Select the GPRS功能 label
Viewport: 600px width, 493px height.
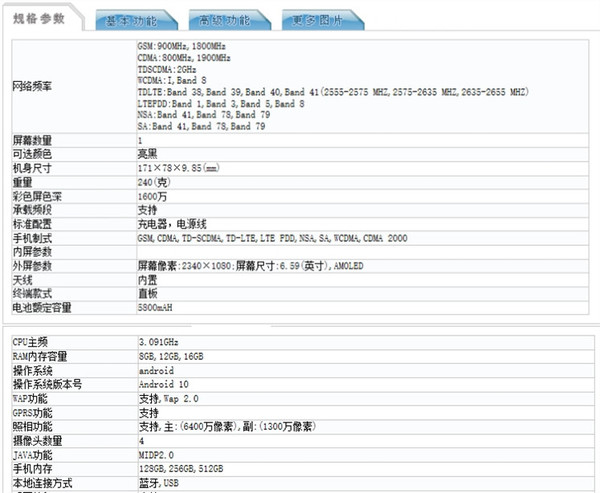[33, 413]
